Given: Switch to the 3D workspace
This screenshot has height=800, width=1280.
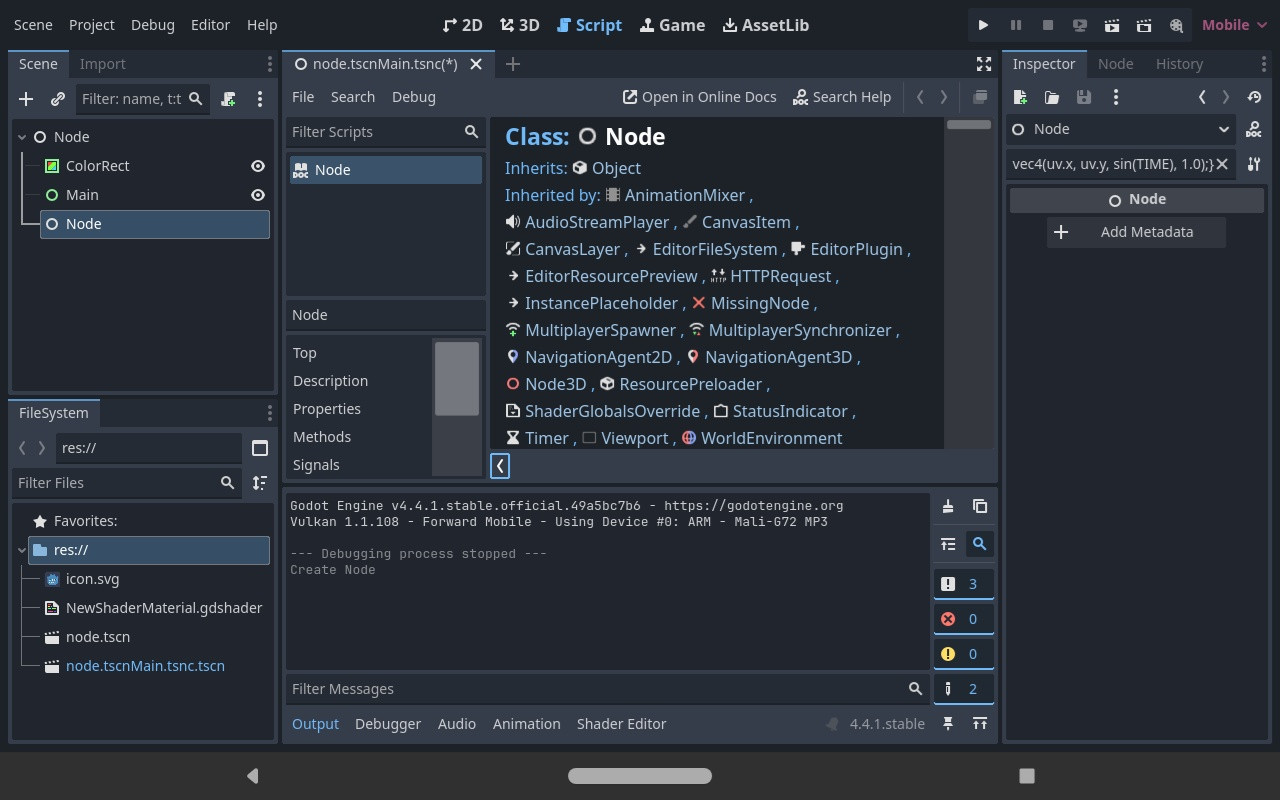Looking at the screenshot, I should click(520, 25).
